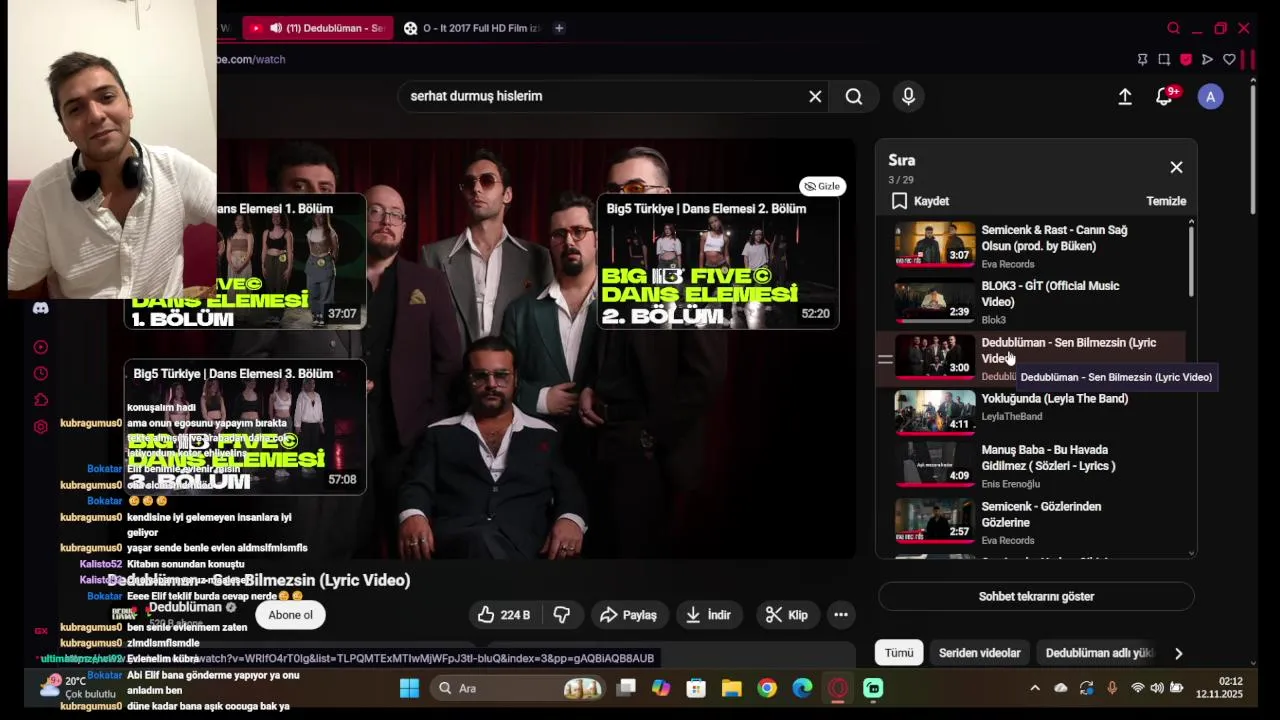Viewport: 1280px width, 720px height.
Task: Open the weather widget showing 20°C
Action: [x=78, y=688]
